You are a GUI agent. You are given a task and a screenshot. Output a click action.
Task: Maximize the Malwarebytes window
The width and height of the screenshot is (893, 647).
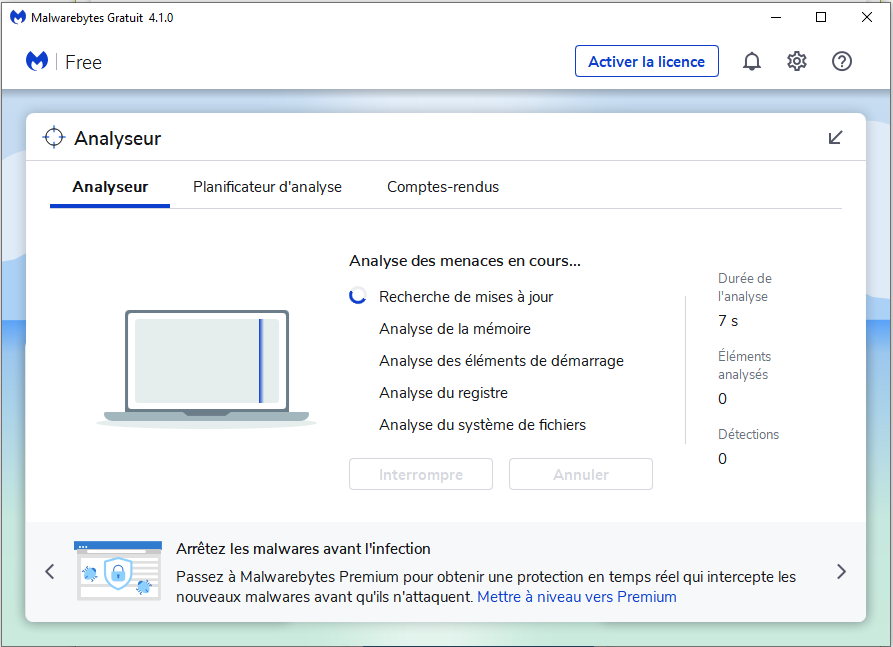pos(821,17)
